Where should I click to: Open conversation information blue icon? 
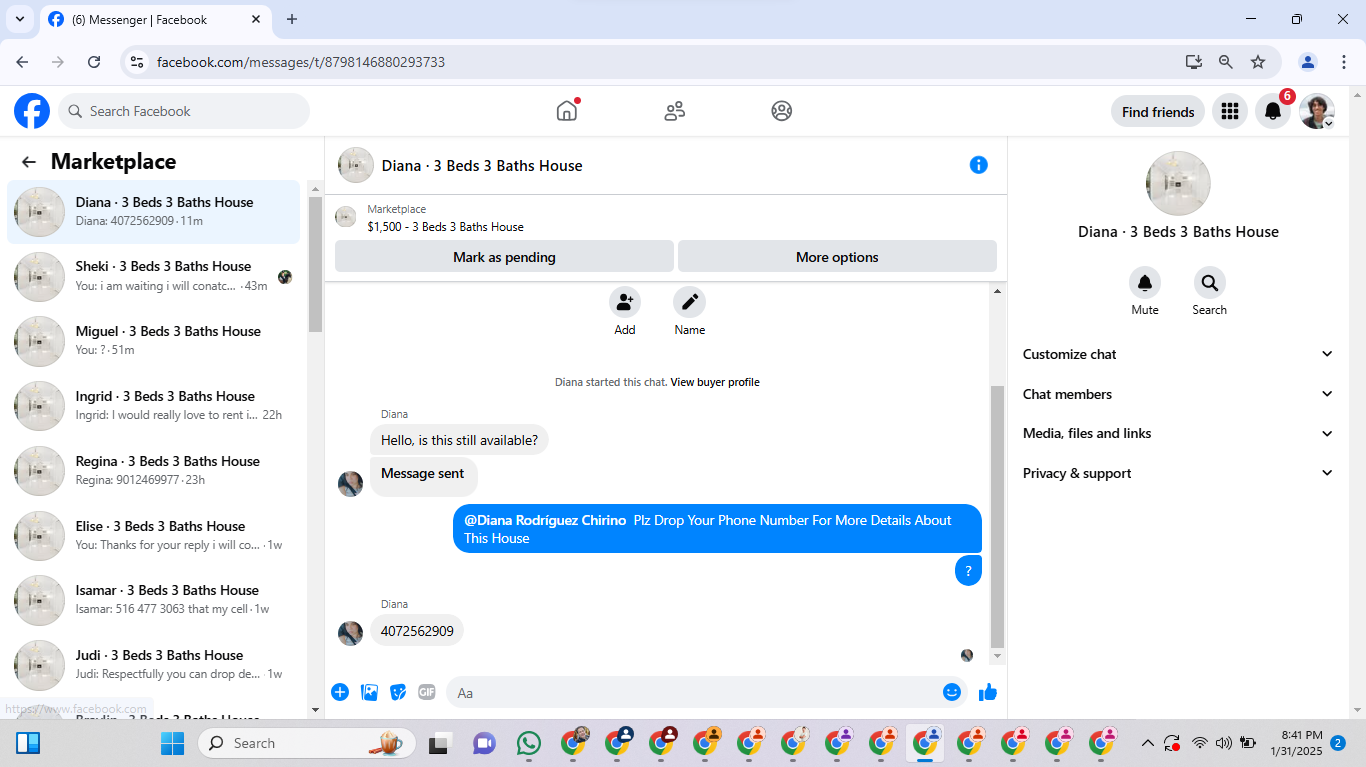click(979, 165)
